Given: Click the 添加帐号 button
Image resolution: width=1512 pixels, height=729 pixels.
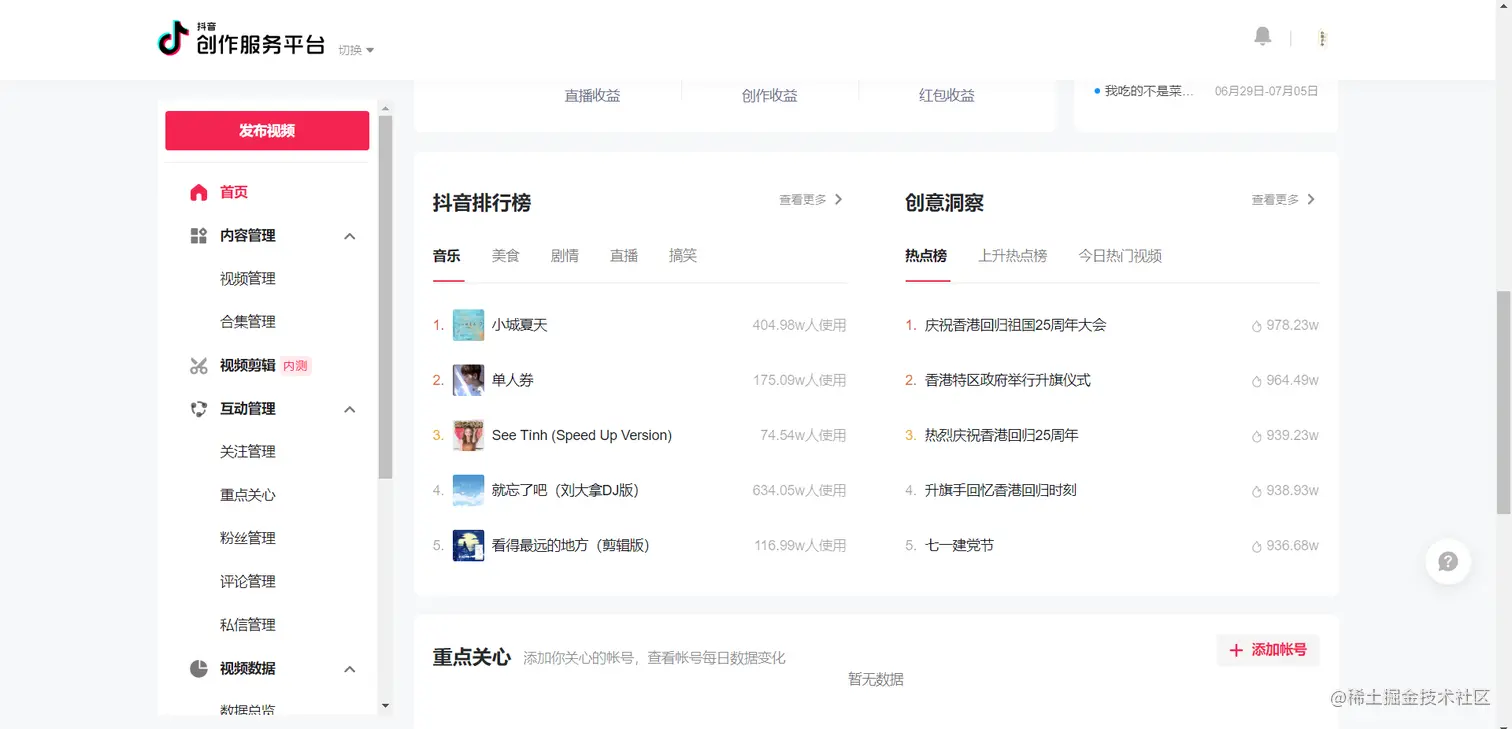Looking at the screenshot, I should [x=1267, y=650].
